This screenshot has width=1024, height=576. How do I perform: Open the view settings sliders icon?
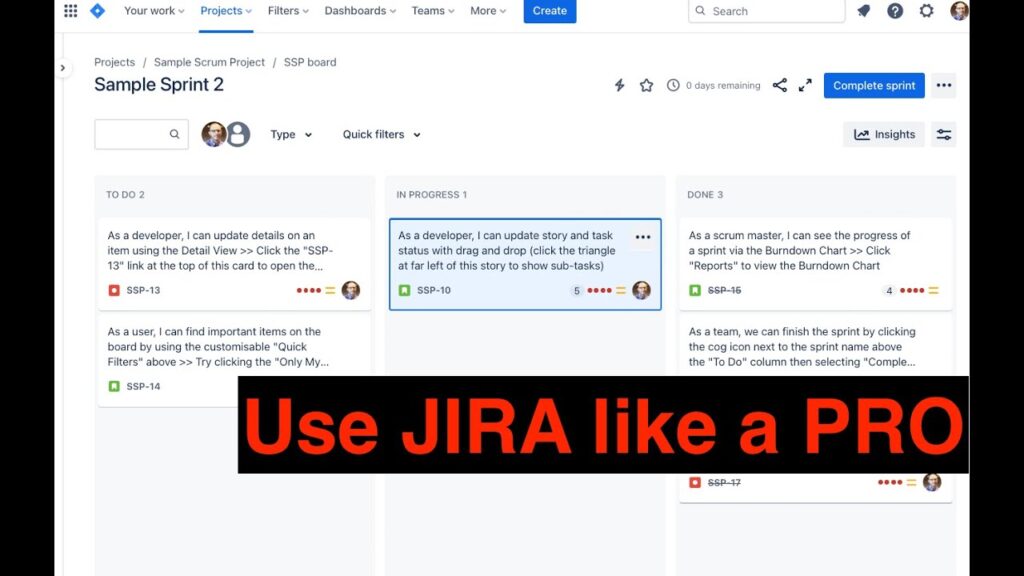(944, 135)
